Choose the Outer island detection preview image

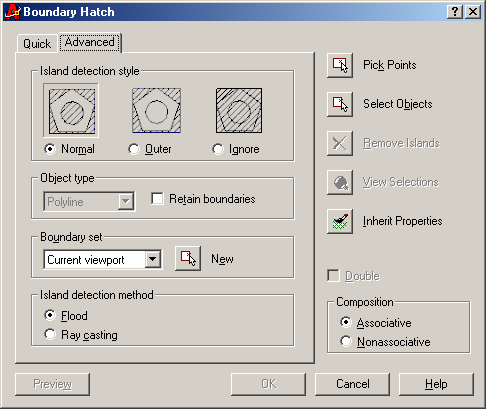[x=156, y=110]
